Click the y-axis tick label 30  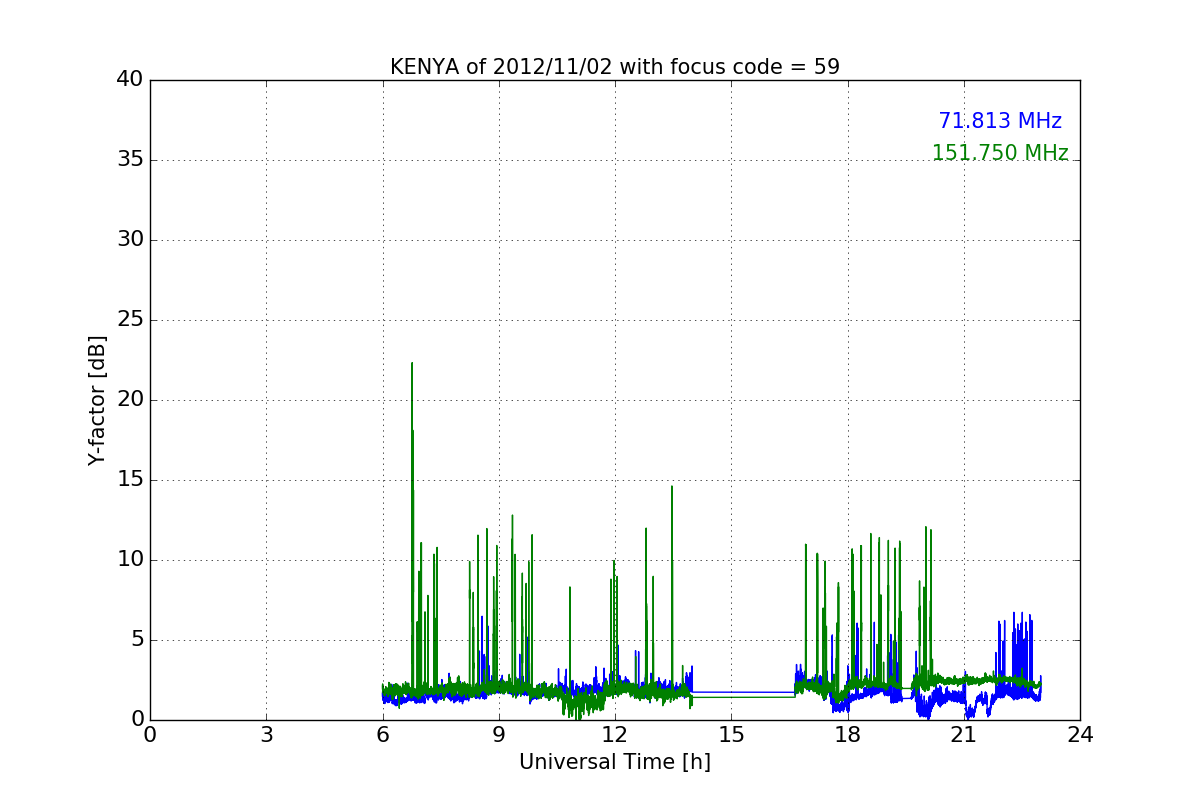130,240
